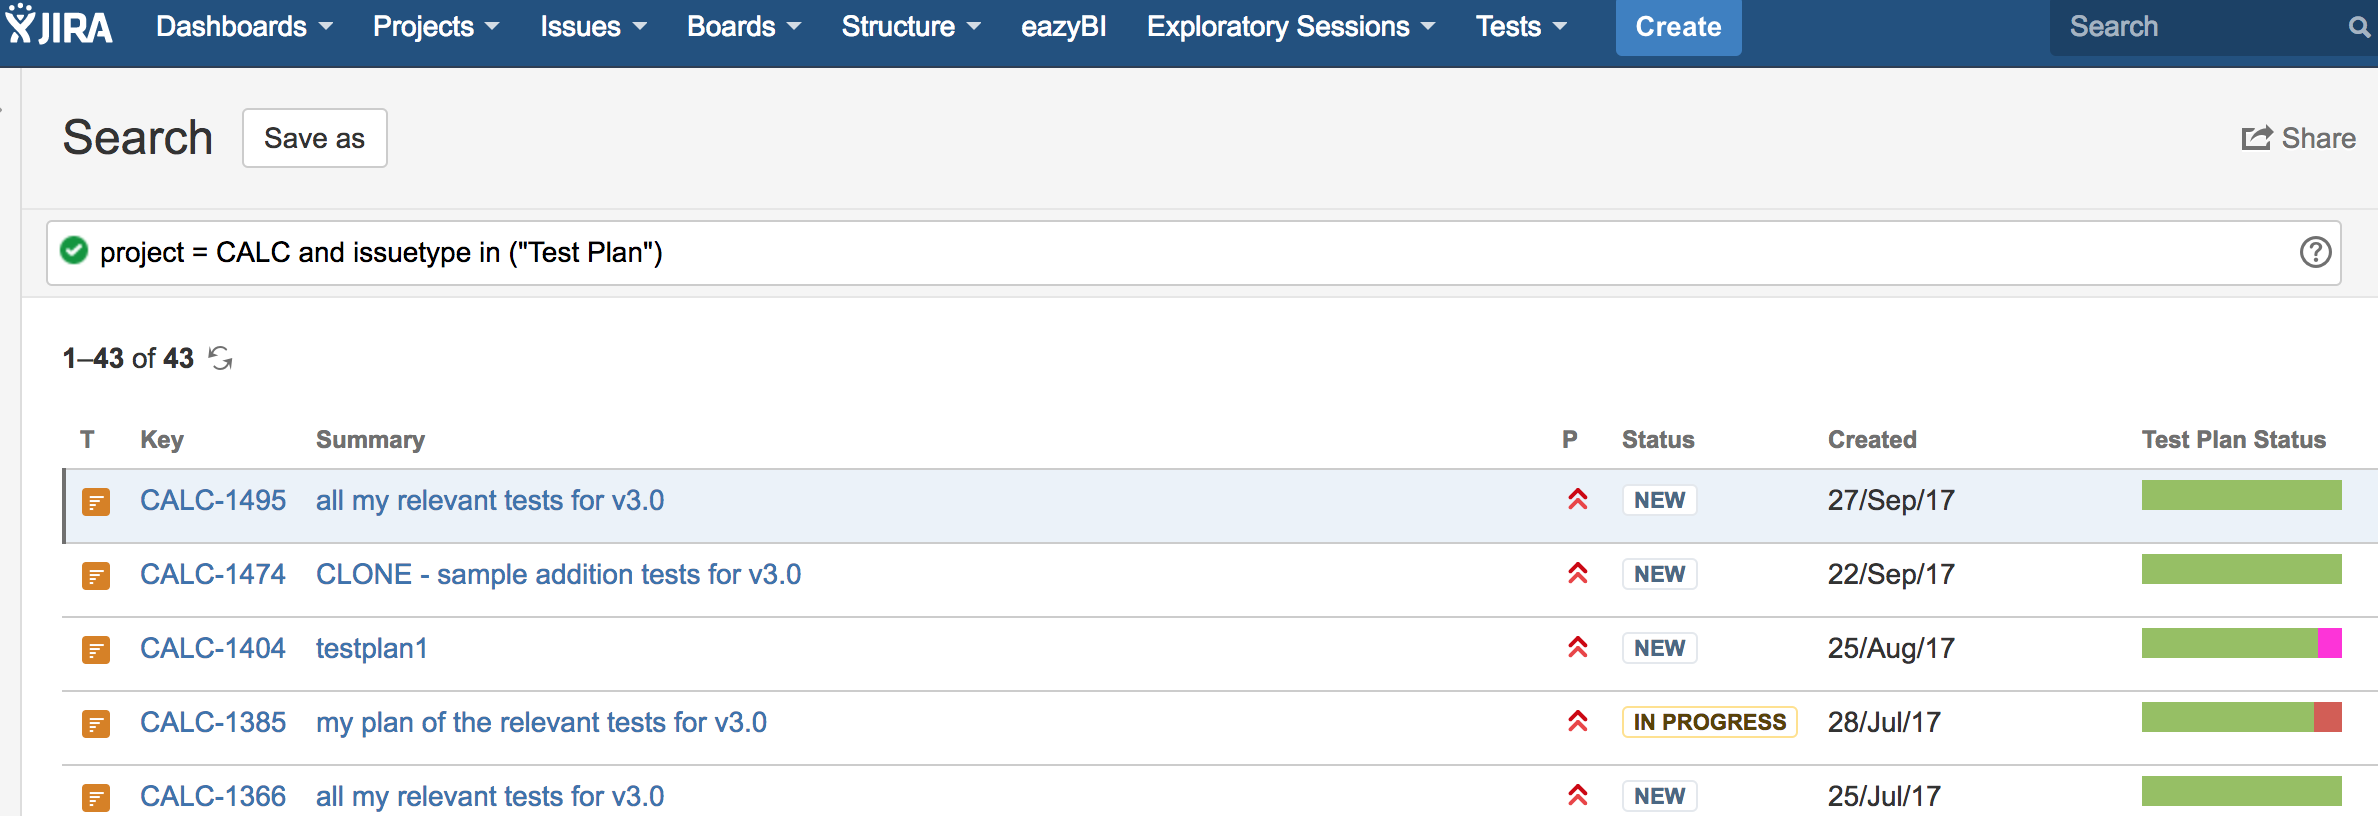Viewport: 2378px width, 816px height.
Task: Open eazyBI from the top navigation
Action: tap(1063, 26)
